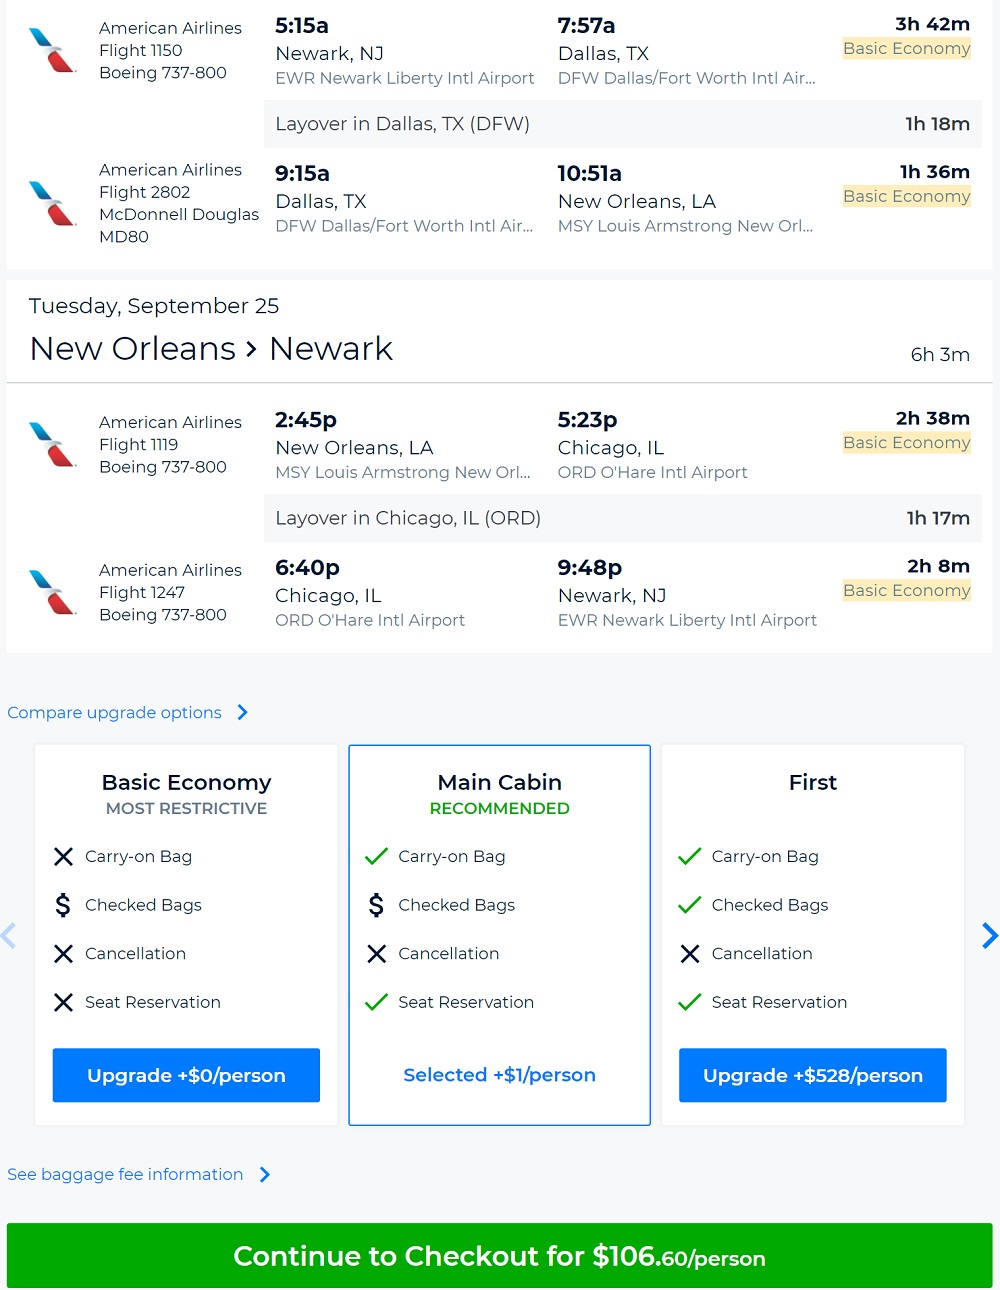Click American Airlines logo for Flight 1247
This screenshot has height=1290, width=1000.
tap(53, 592)
